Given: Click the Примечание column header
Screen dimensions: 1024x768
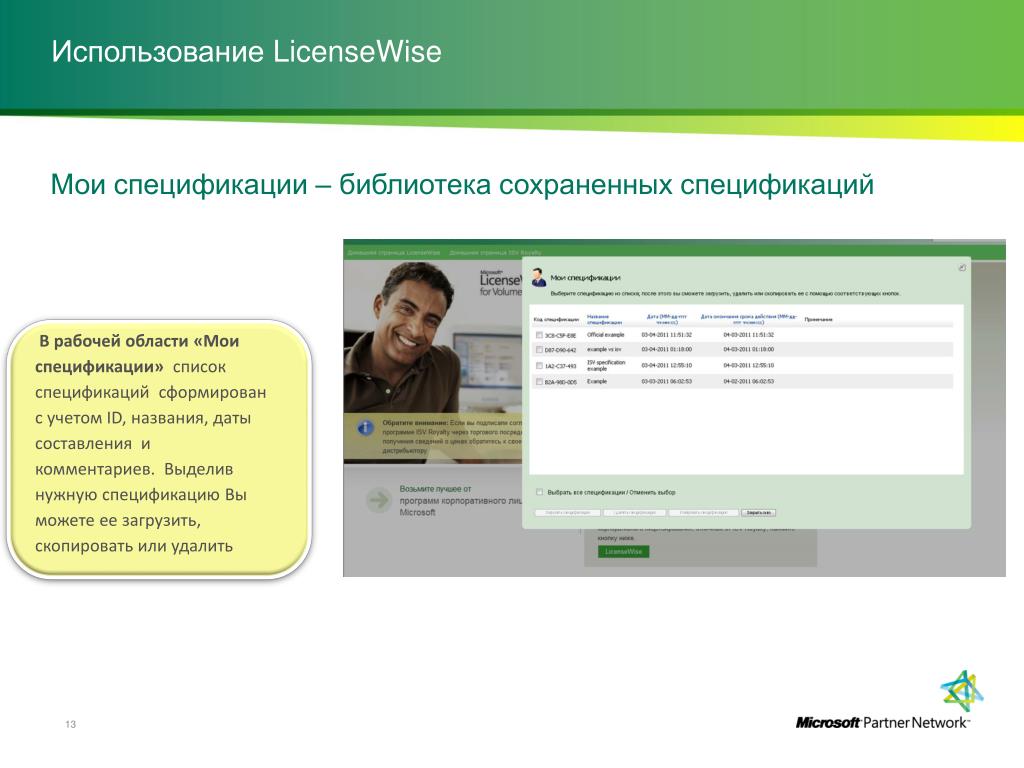Looking at the screenshot, I should (x=818, y=319).
